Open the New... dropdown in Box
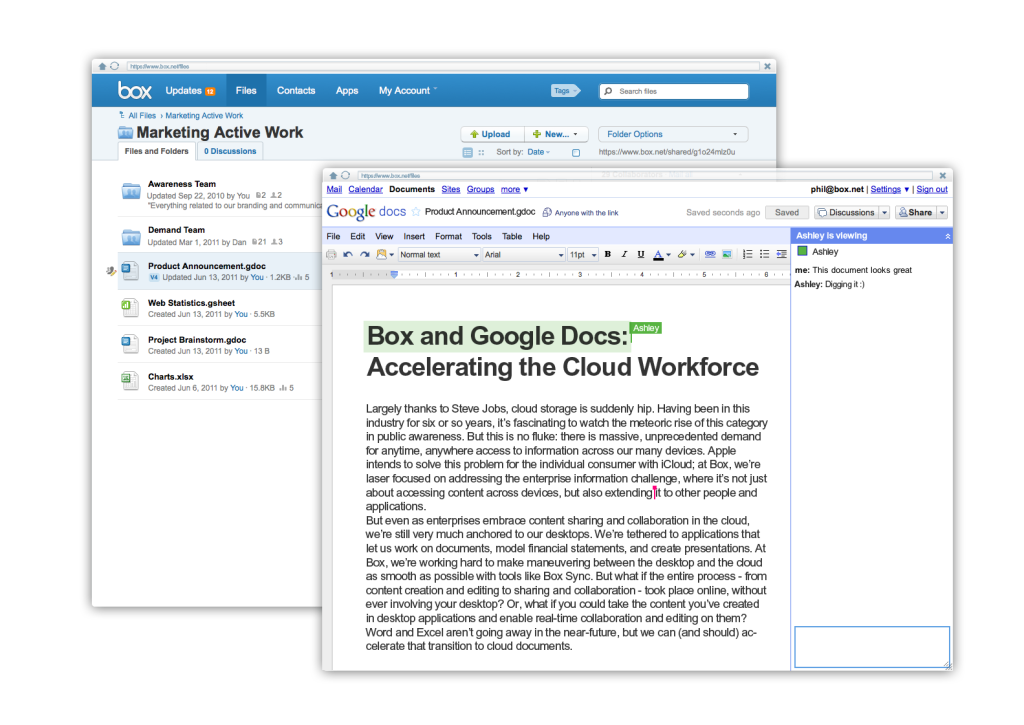This screenshot has height=725, width=1024. tap(556, 134)
